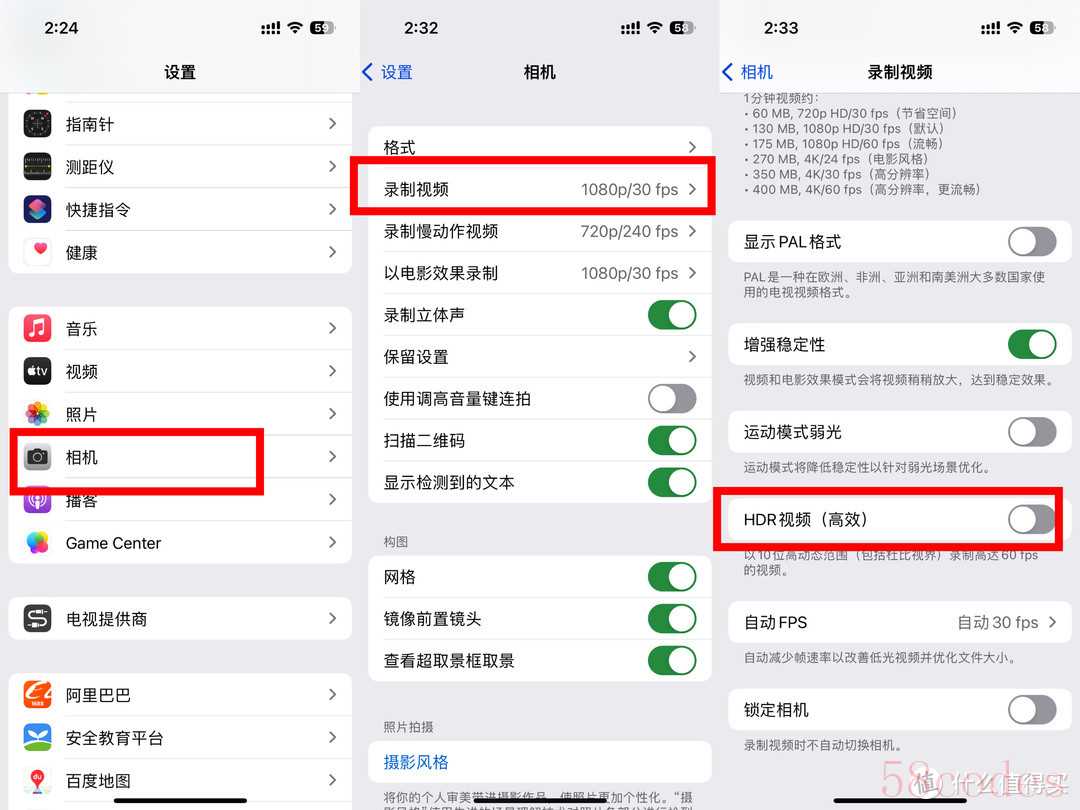Tap the 安全教育平台 app icon

pyautogui.click(x=37, y=738)
